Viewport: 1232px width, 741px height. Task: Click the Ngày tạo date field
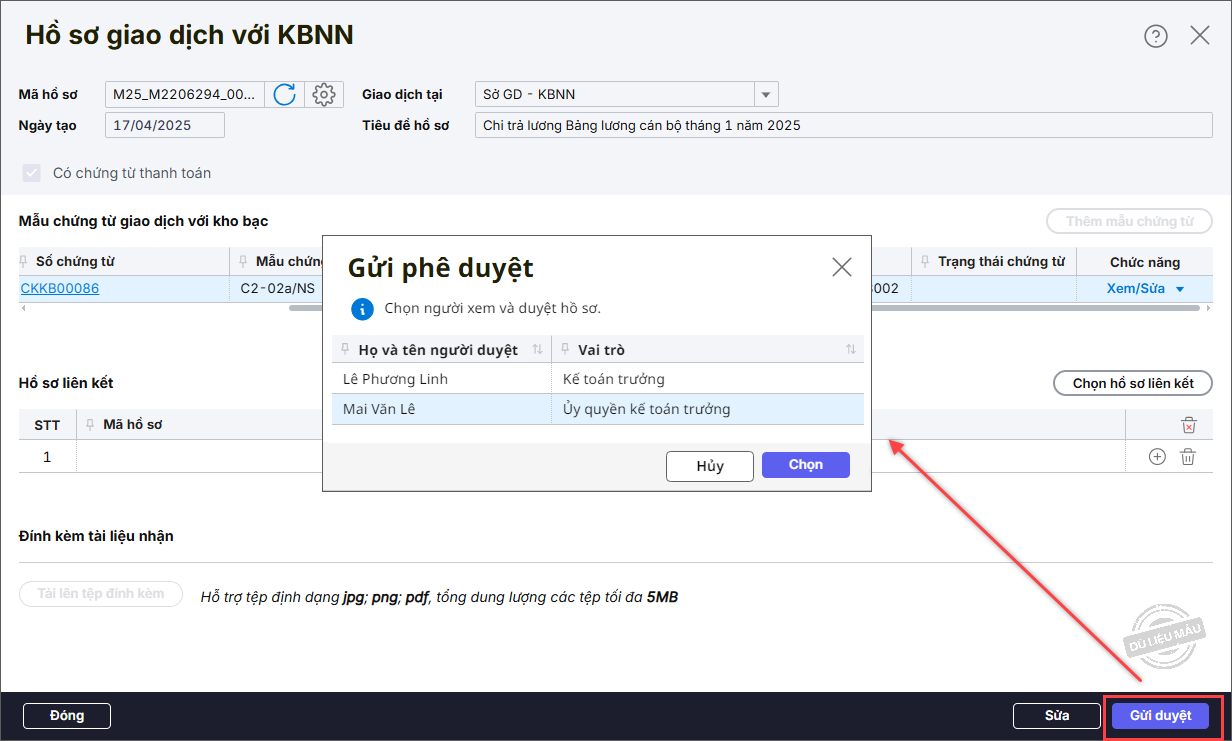165,126
